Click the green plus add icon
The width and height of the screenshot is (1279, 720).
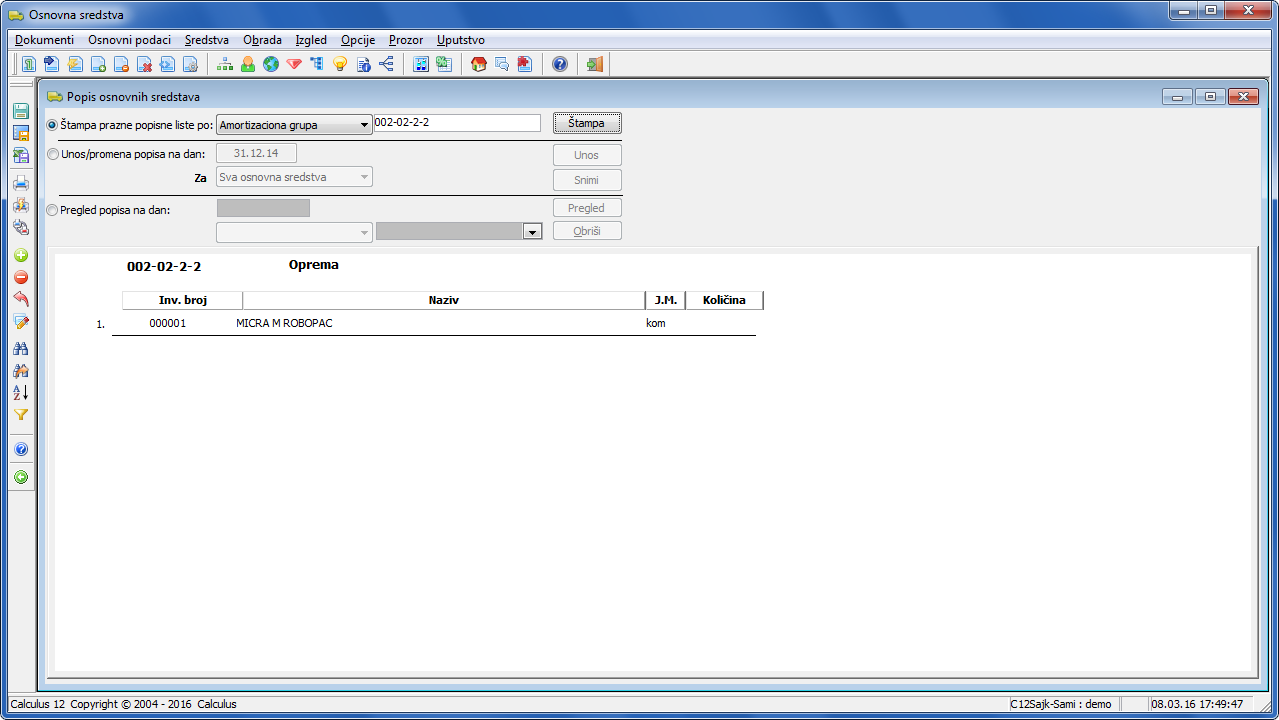coord(21,255)
